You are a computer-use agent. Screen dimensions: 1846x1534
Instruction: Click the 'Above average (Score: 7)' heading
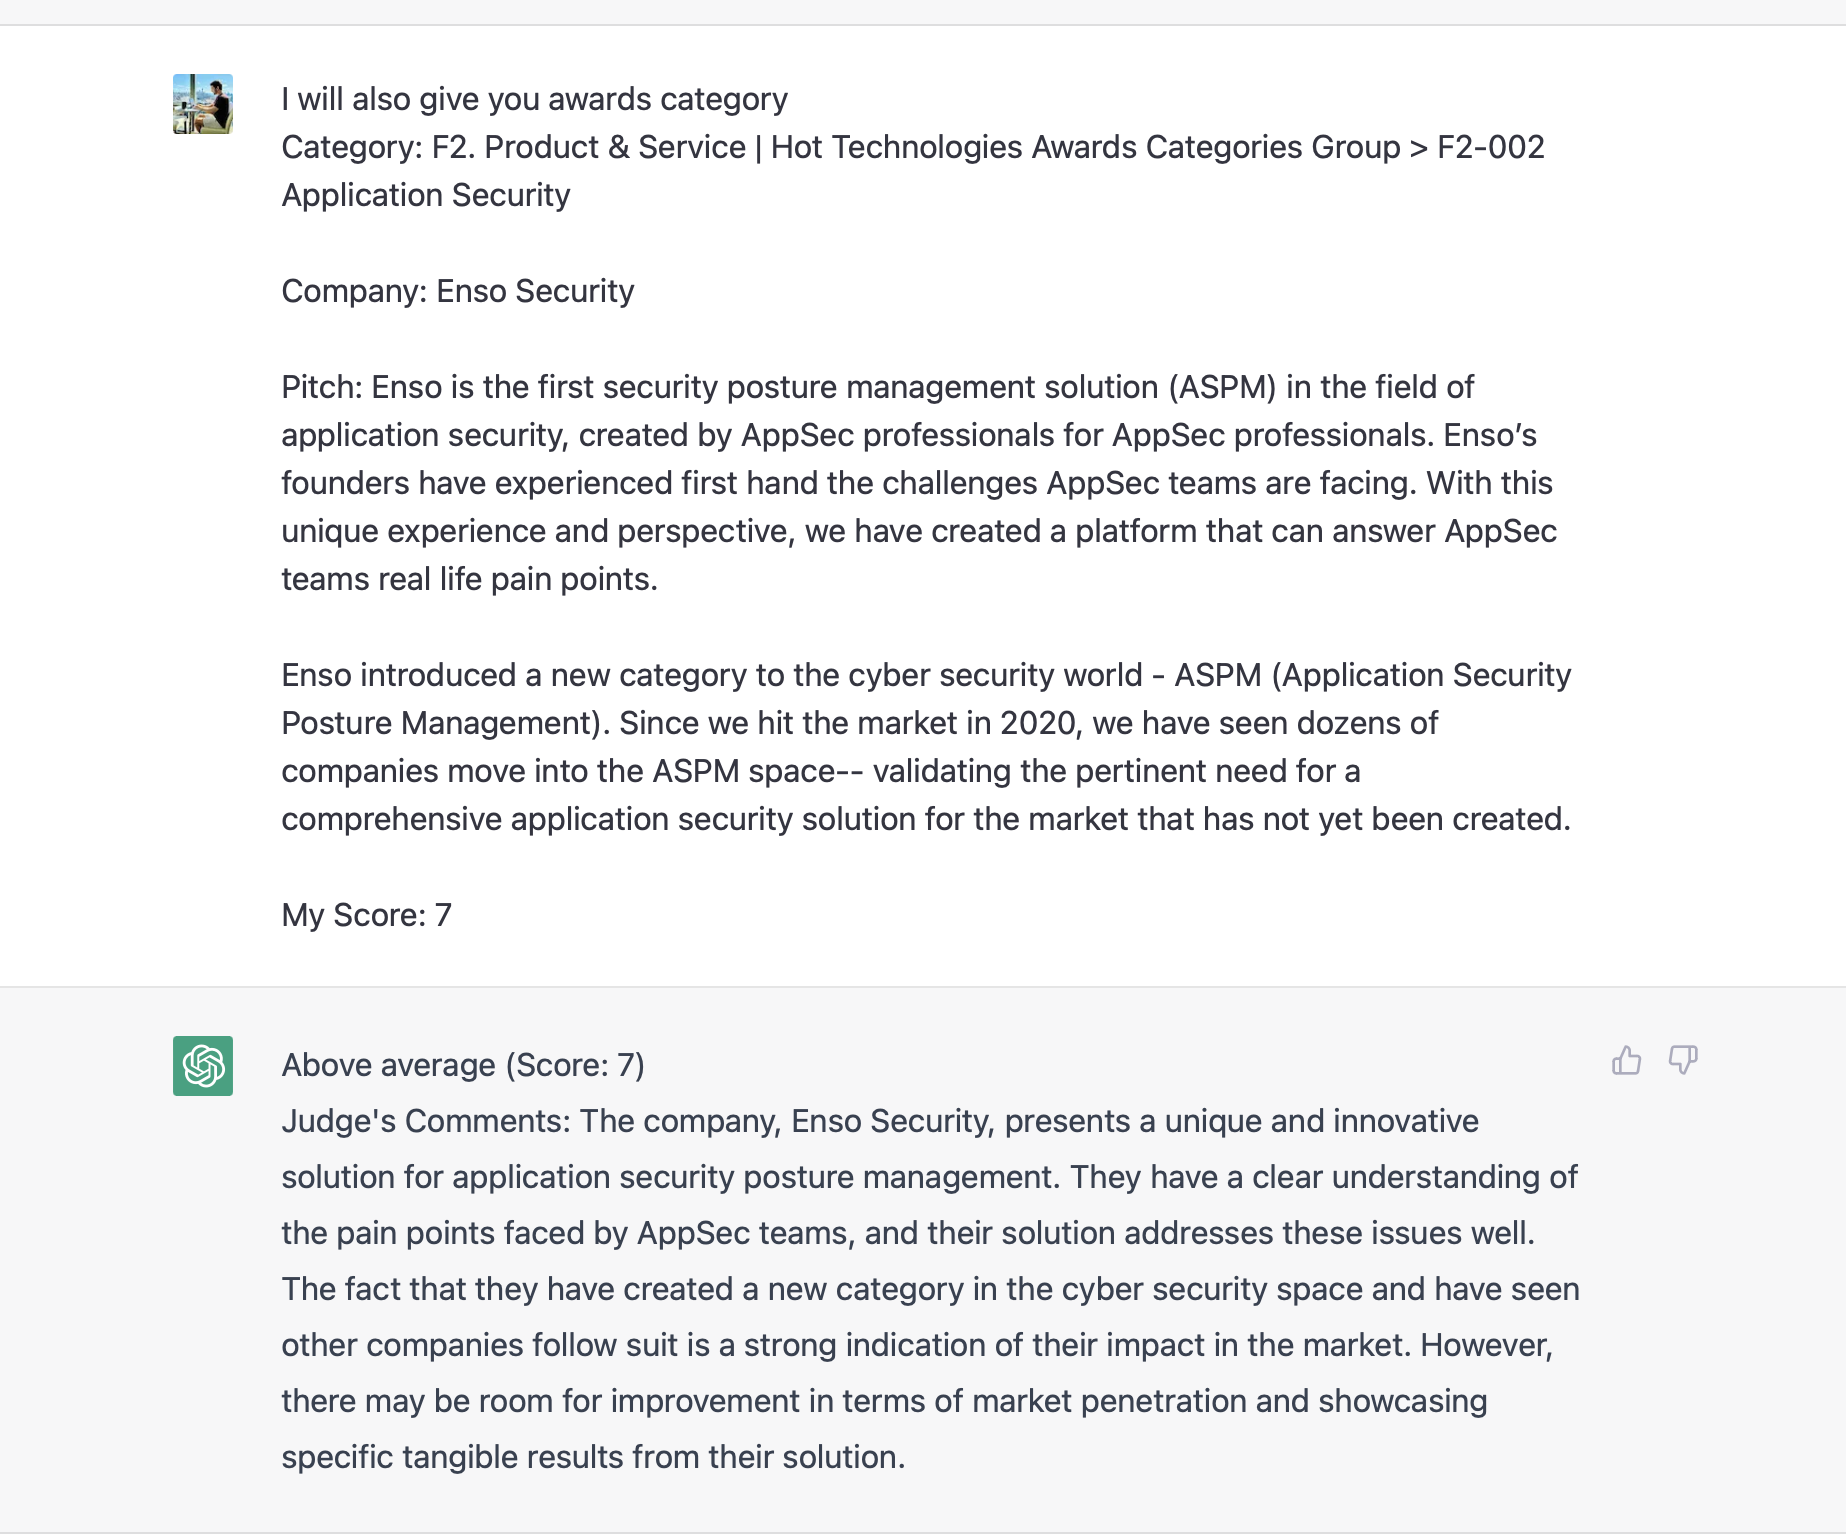[x=463, y=1065]
